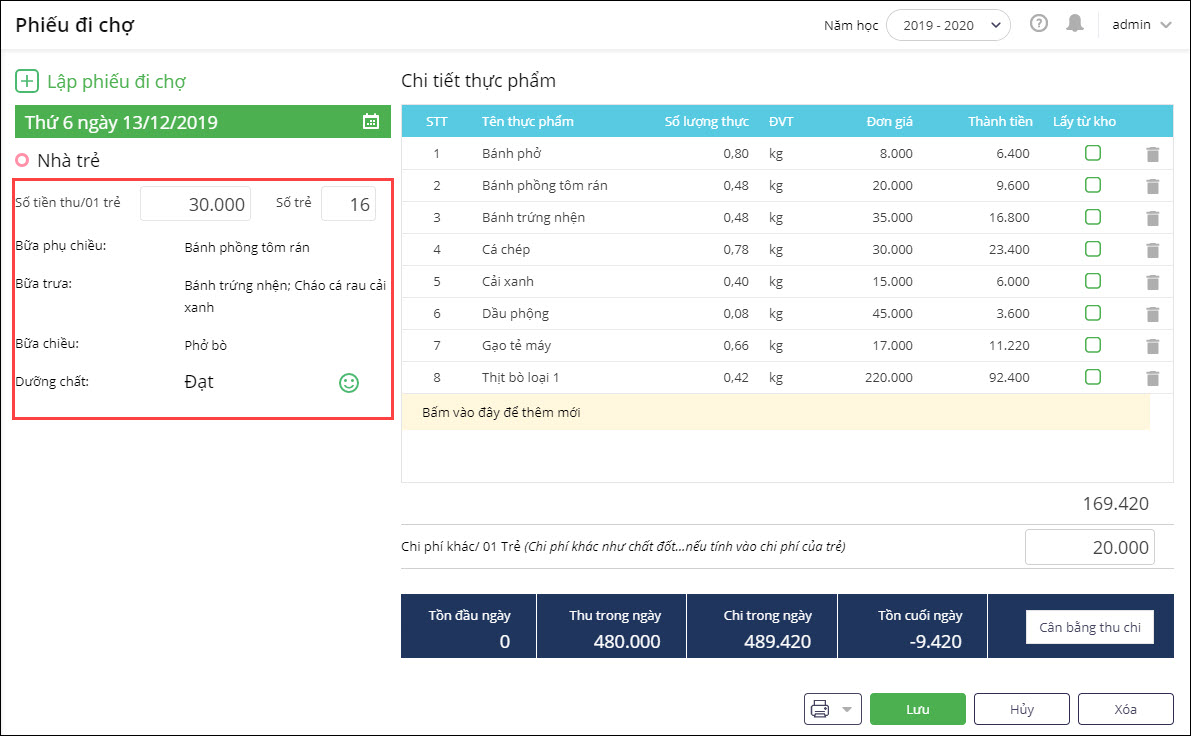Open the calendar icon in the date bar
Image resolution: width=1191 pixels, height=736 pixels.
click(x=371, y=122)
